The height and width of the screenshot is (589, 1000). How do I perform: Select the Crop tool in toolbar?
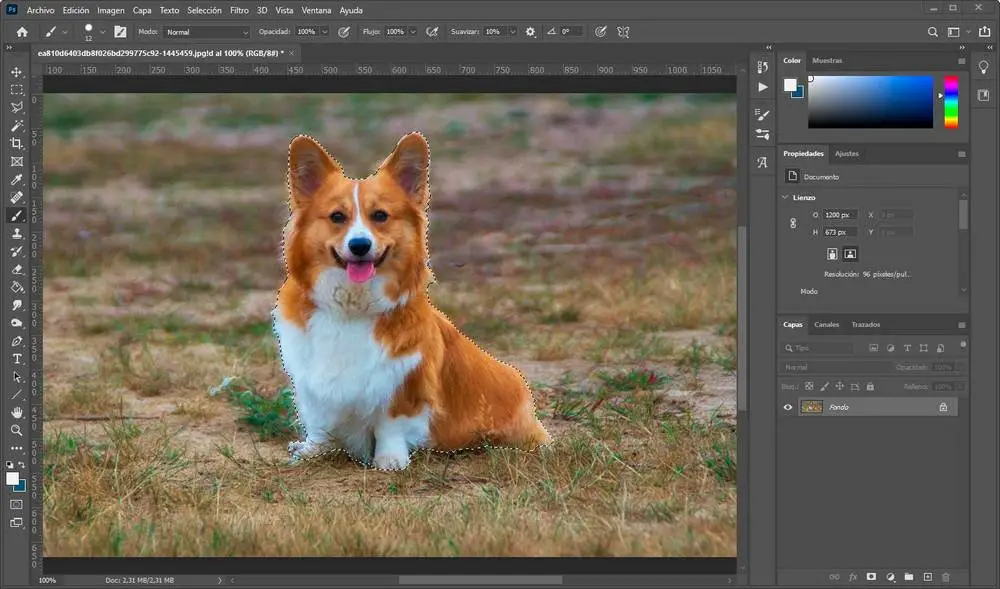click(17, 143)
